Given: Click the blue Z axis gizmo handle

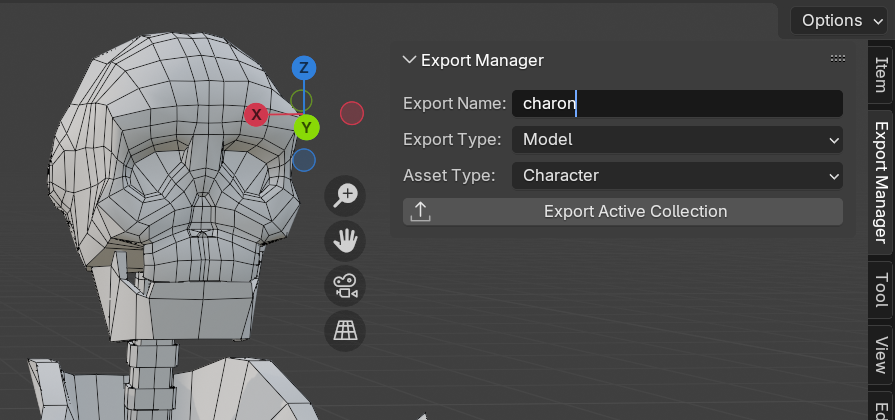Looking at the screenshot, I should 304,68.
